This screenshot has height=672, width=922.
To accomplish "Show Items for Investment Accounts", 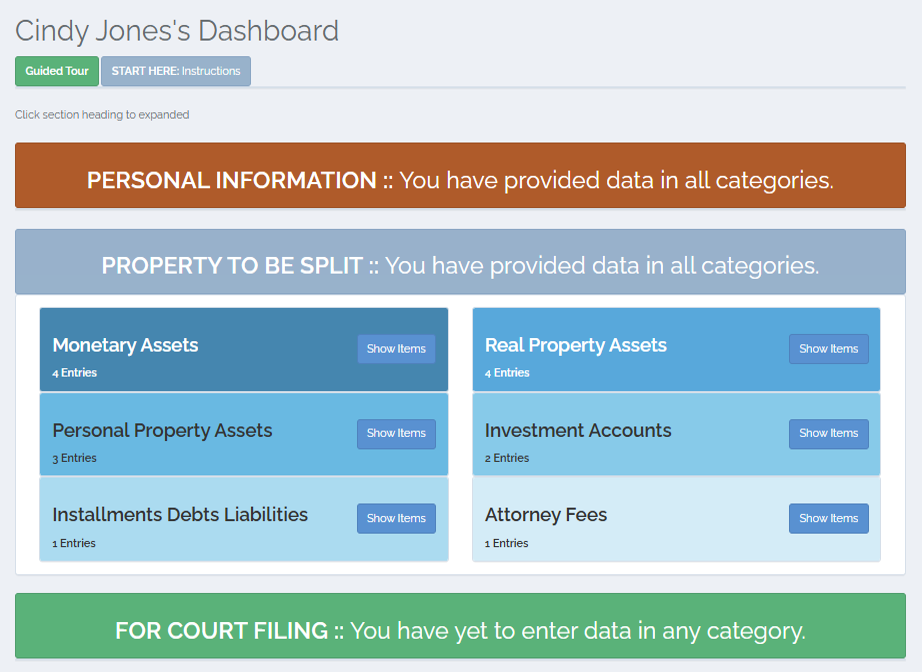I will 828,433.
